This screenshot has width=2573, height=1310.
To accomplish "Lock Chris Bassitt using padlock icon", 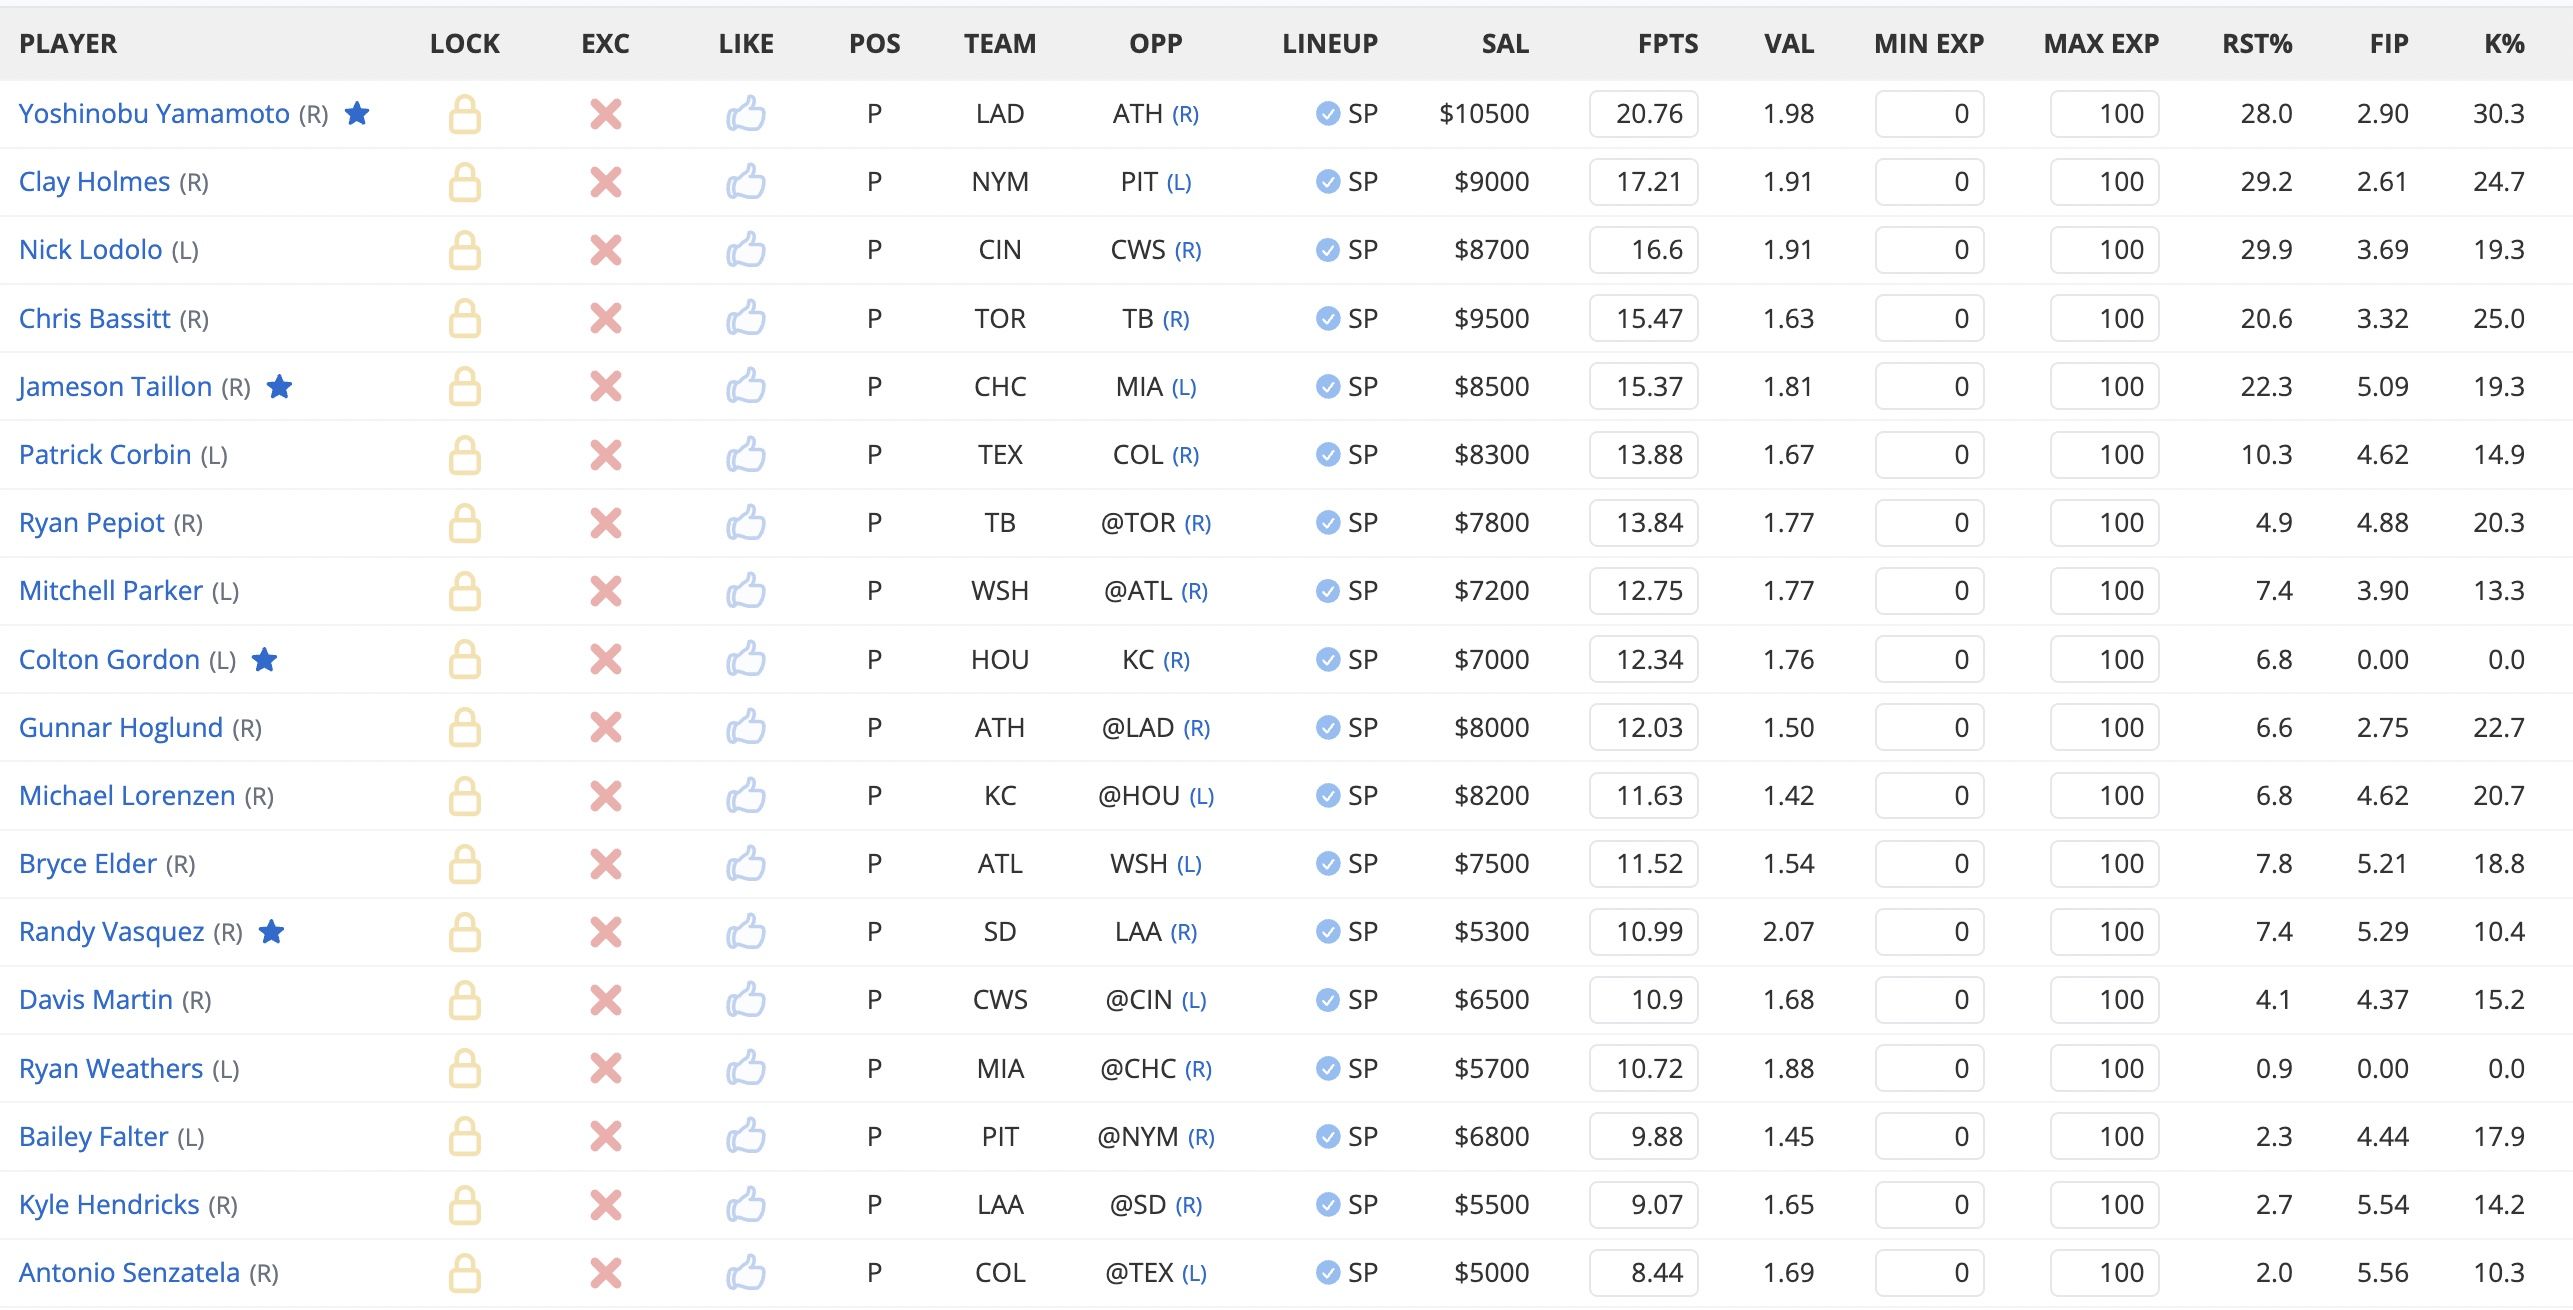I will (x=464, y=319).
